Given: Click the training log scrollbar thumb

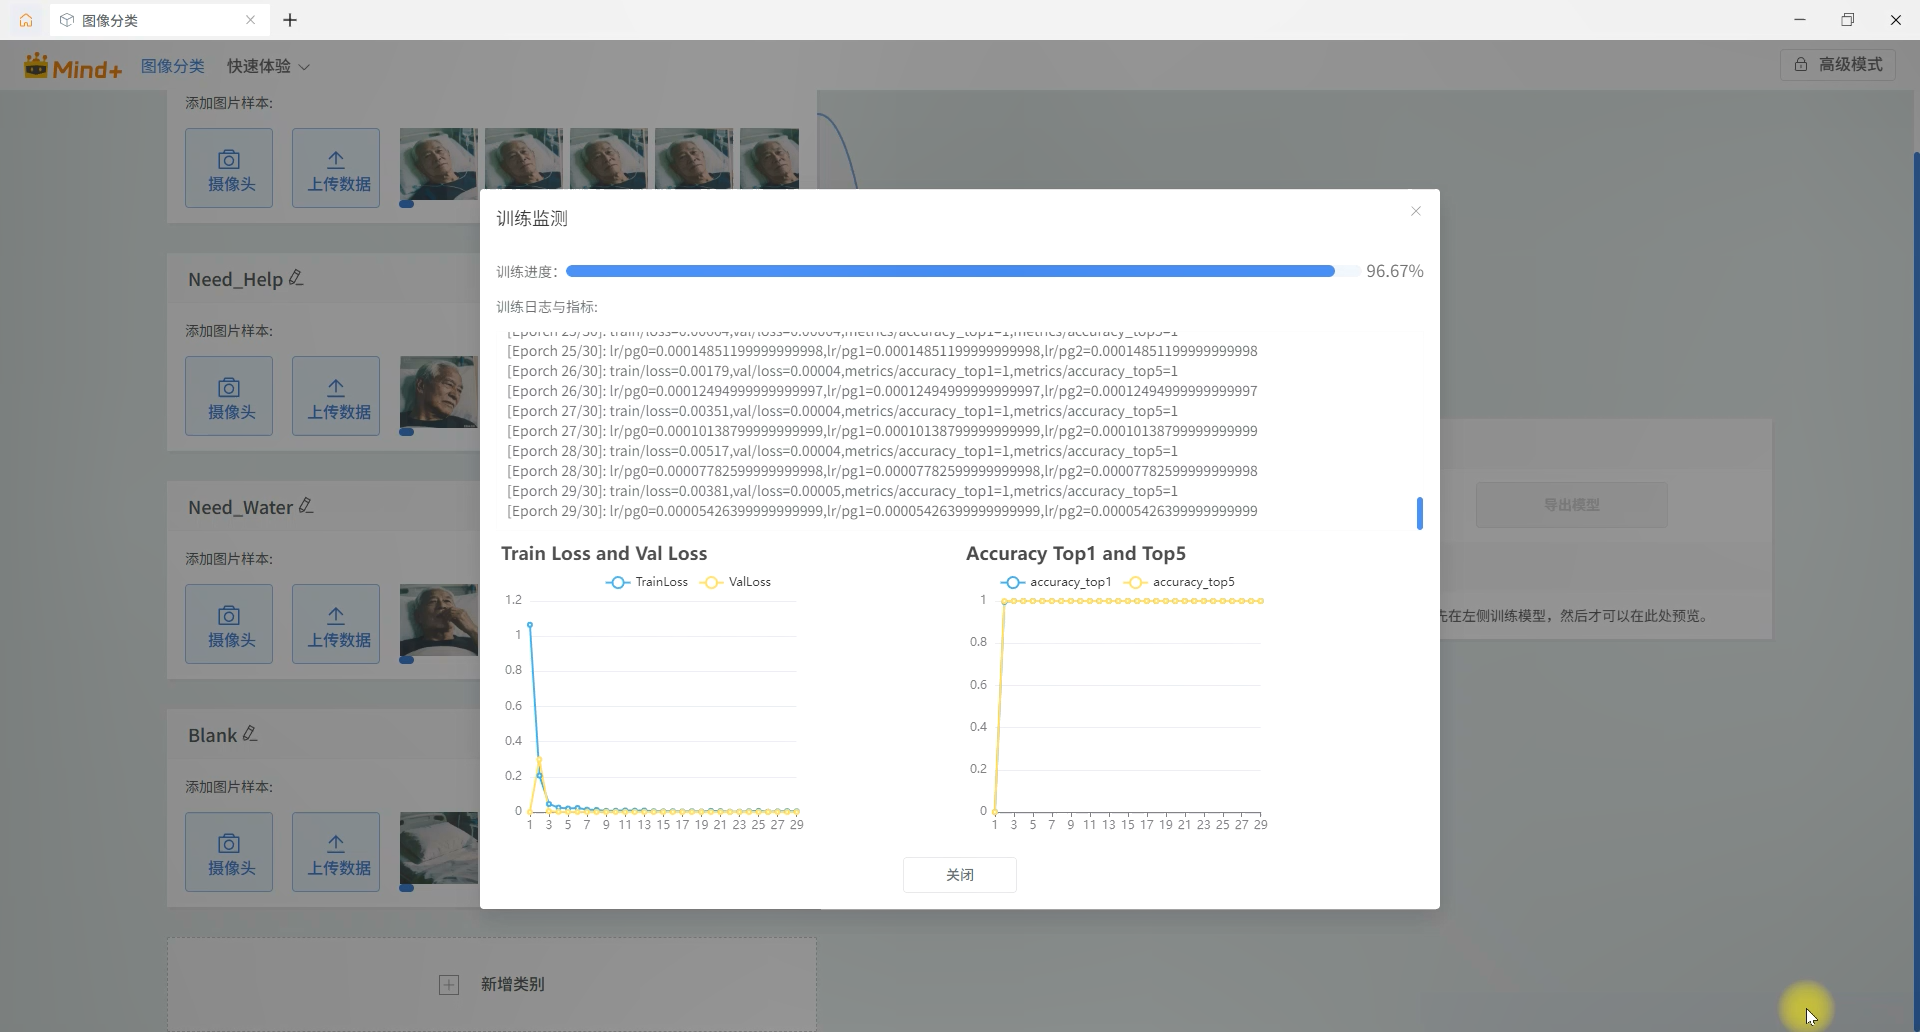Looking at the screenshot, I should click(1419, 513).
